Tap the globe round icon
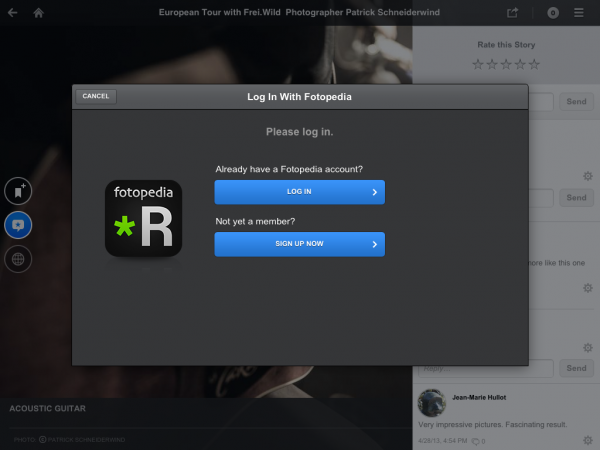This screenshot has height=450, width=600. 18,259
